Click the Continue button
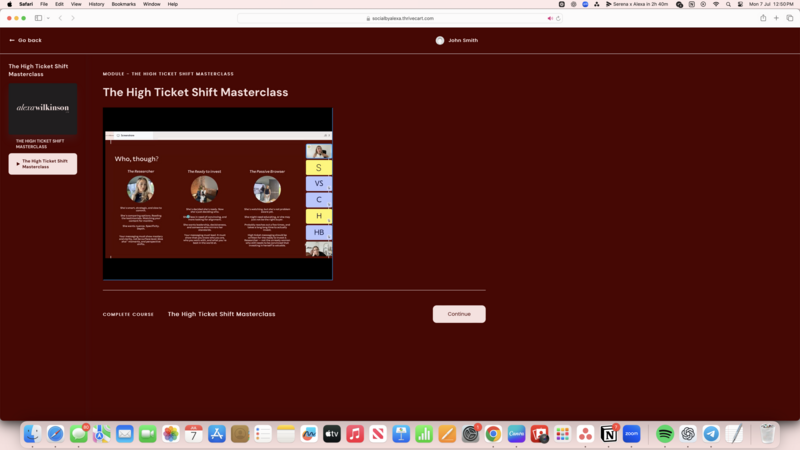This screenshot has height=450, width=800. [459, 314]
